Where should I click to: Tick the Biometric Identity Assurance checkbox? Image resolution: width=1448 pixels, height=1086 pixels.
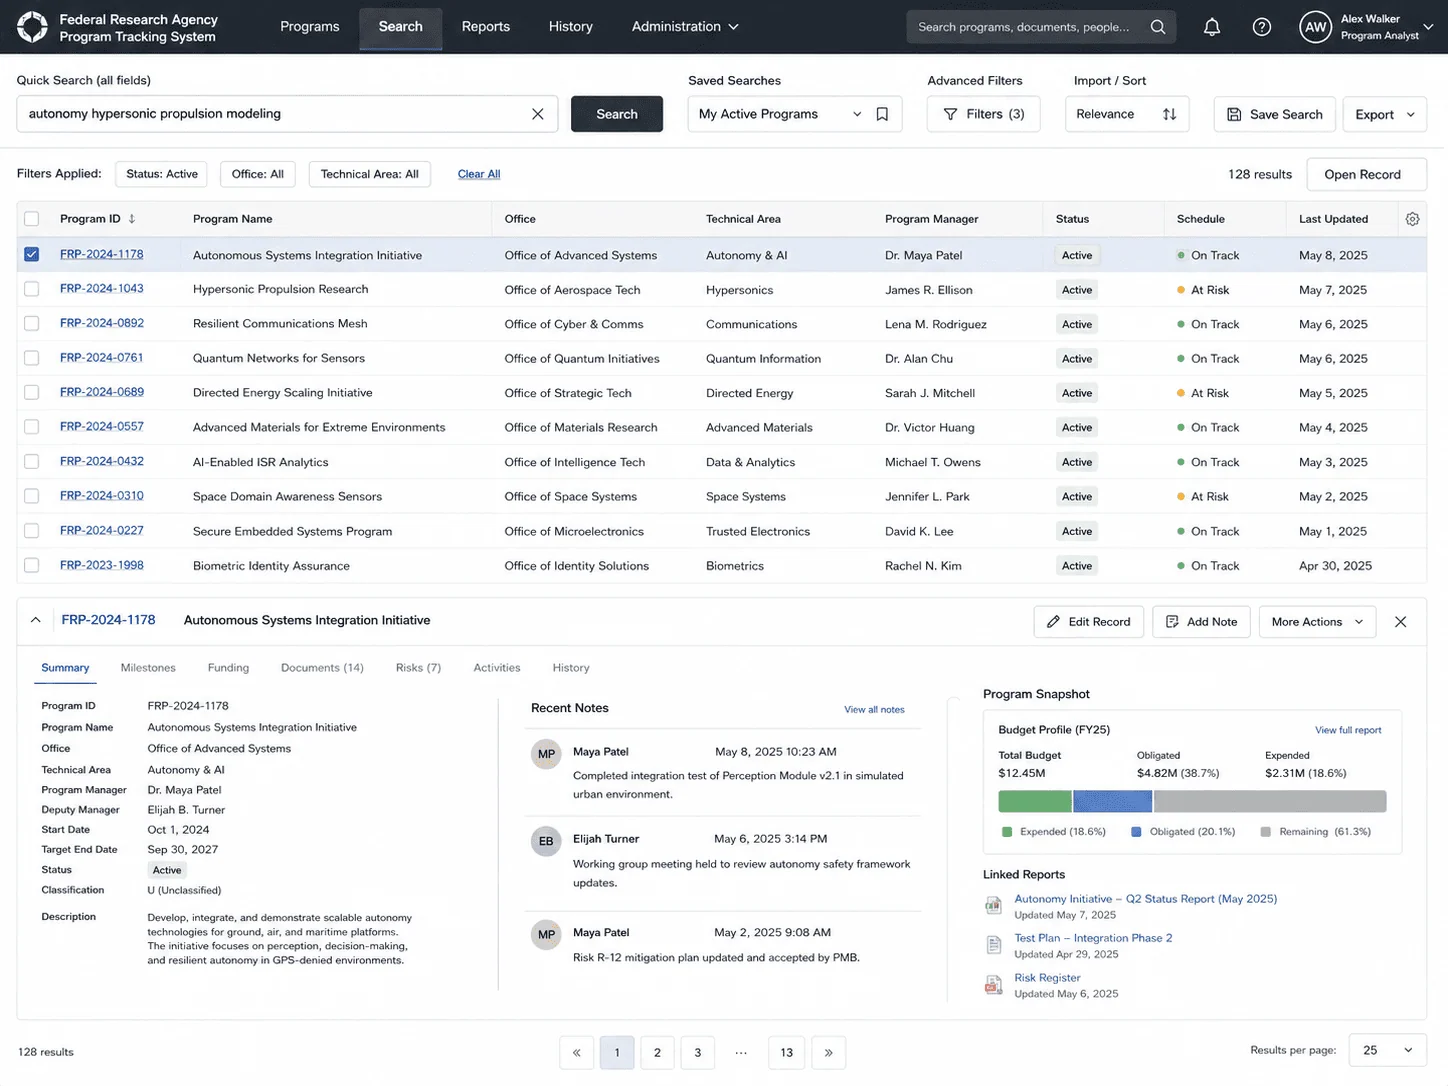(x=32, y=566)
